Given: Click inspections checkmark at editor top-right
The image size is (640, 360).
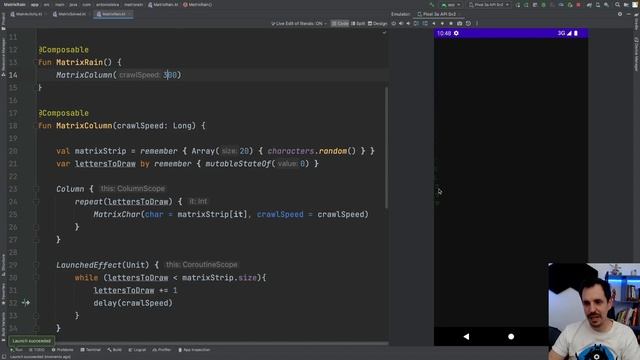Looking at the screenshot, I should (384, 32).
